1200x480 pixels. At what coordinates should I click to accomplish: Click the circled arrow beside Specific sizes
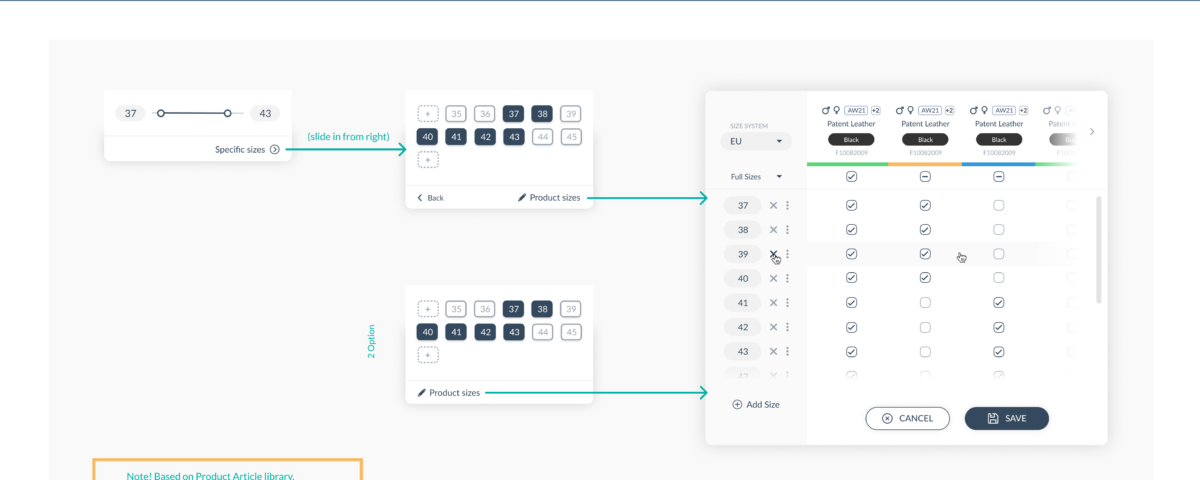click(274, 149)
